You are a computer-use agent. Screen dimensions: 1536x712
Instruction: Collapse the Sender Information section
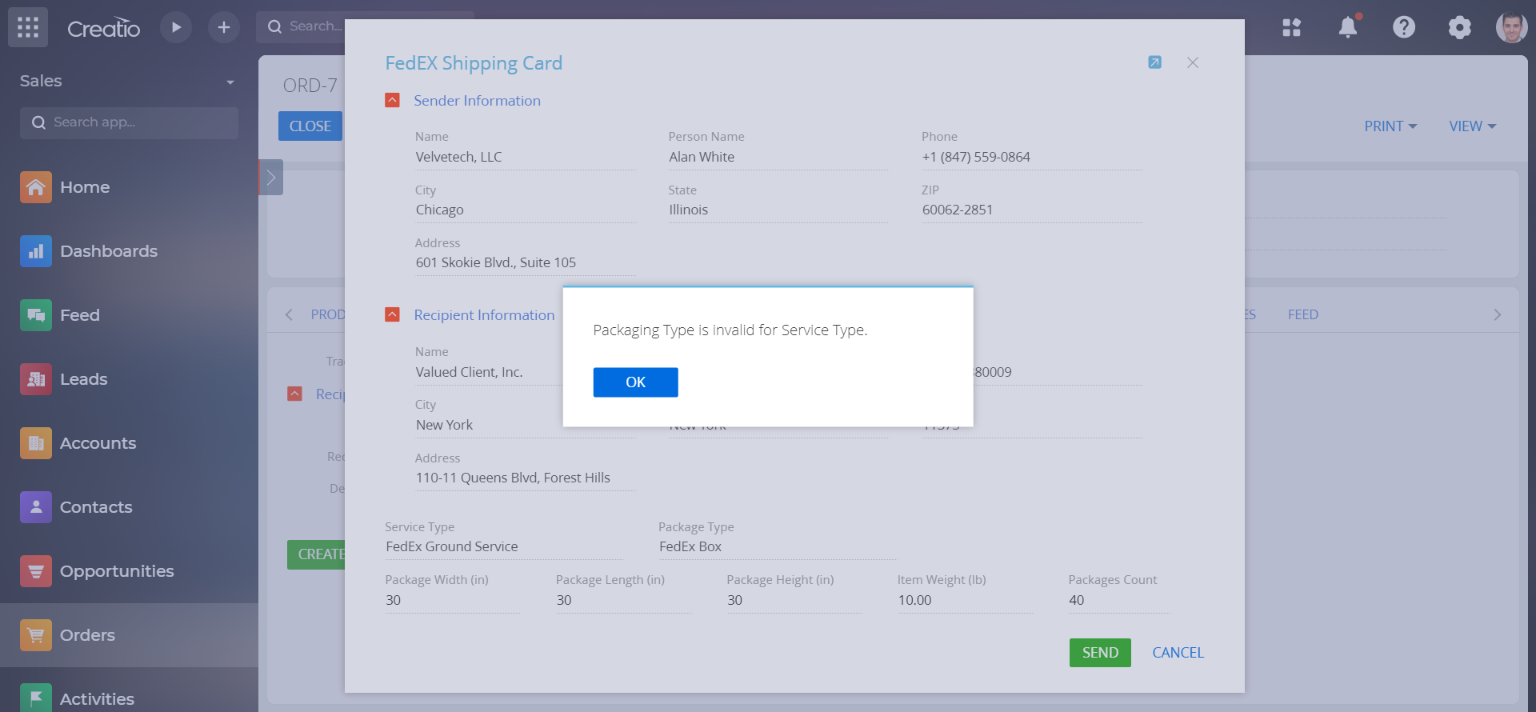392,100
